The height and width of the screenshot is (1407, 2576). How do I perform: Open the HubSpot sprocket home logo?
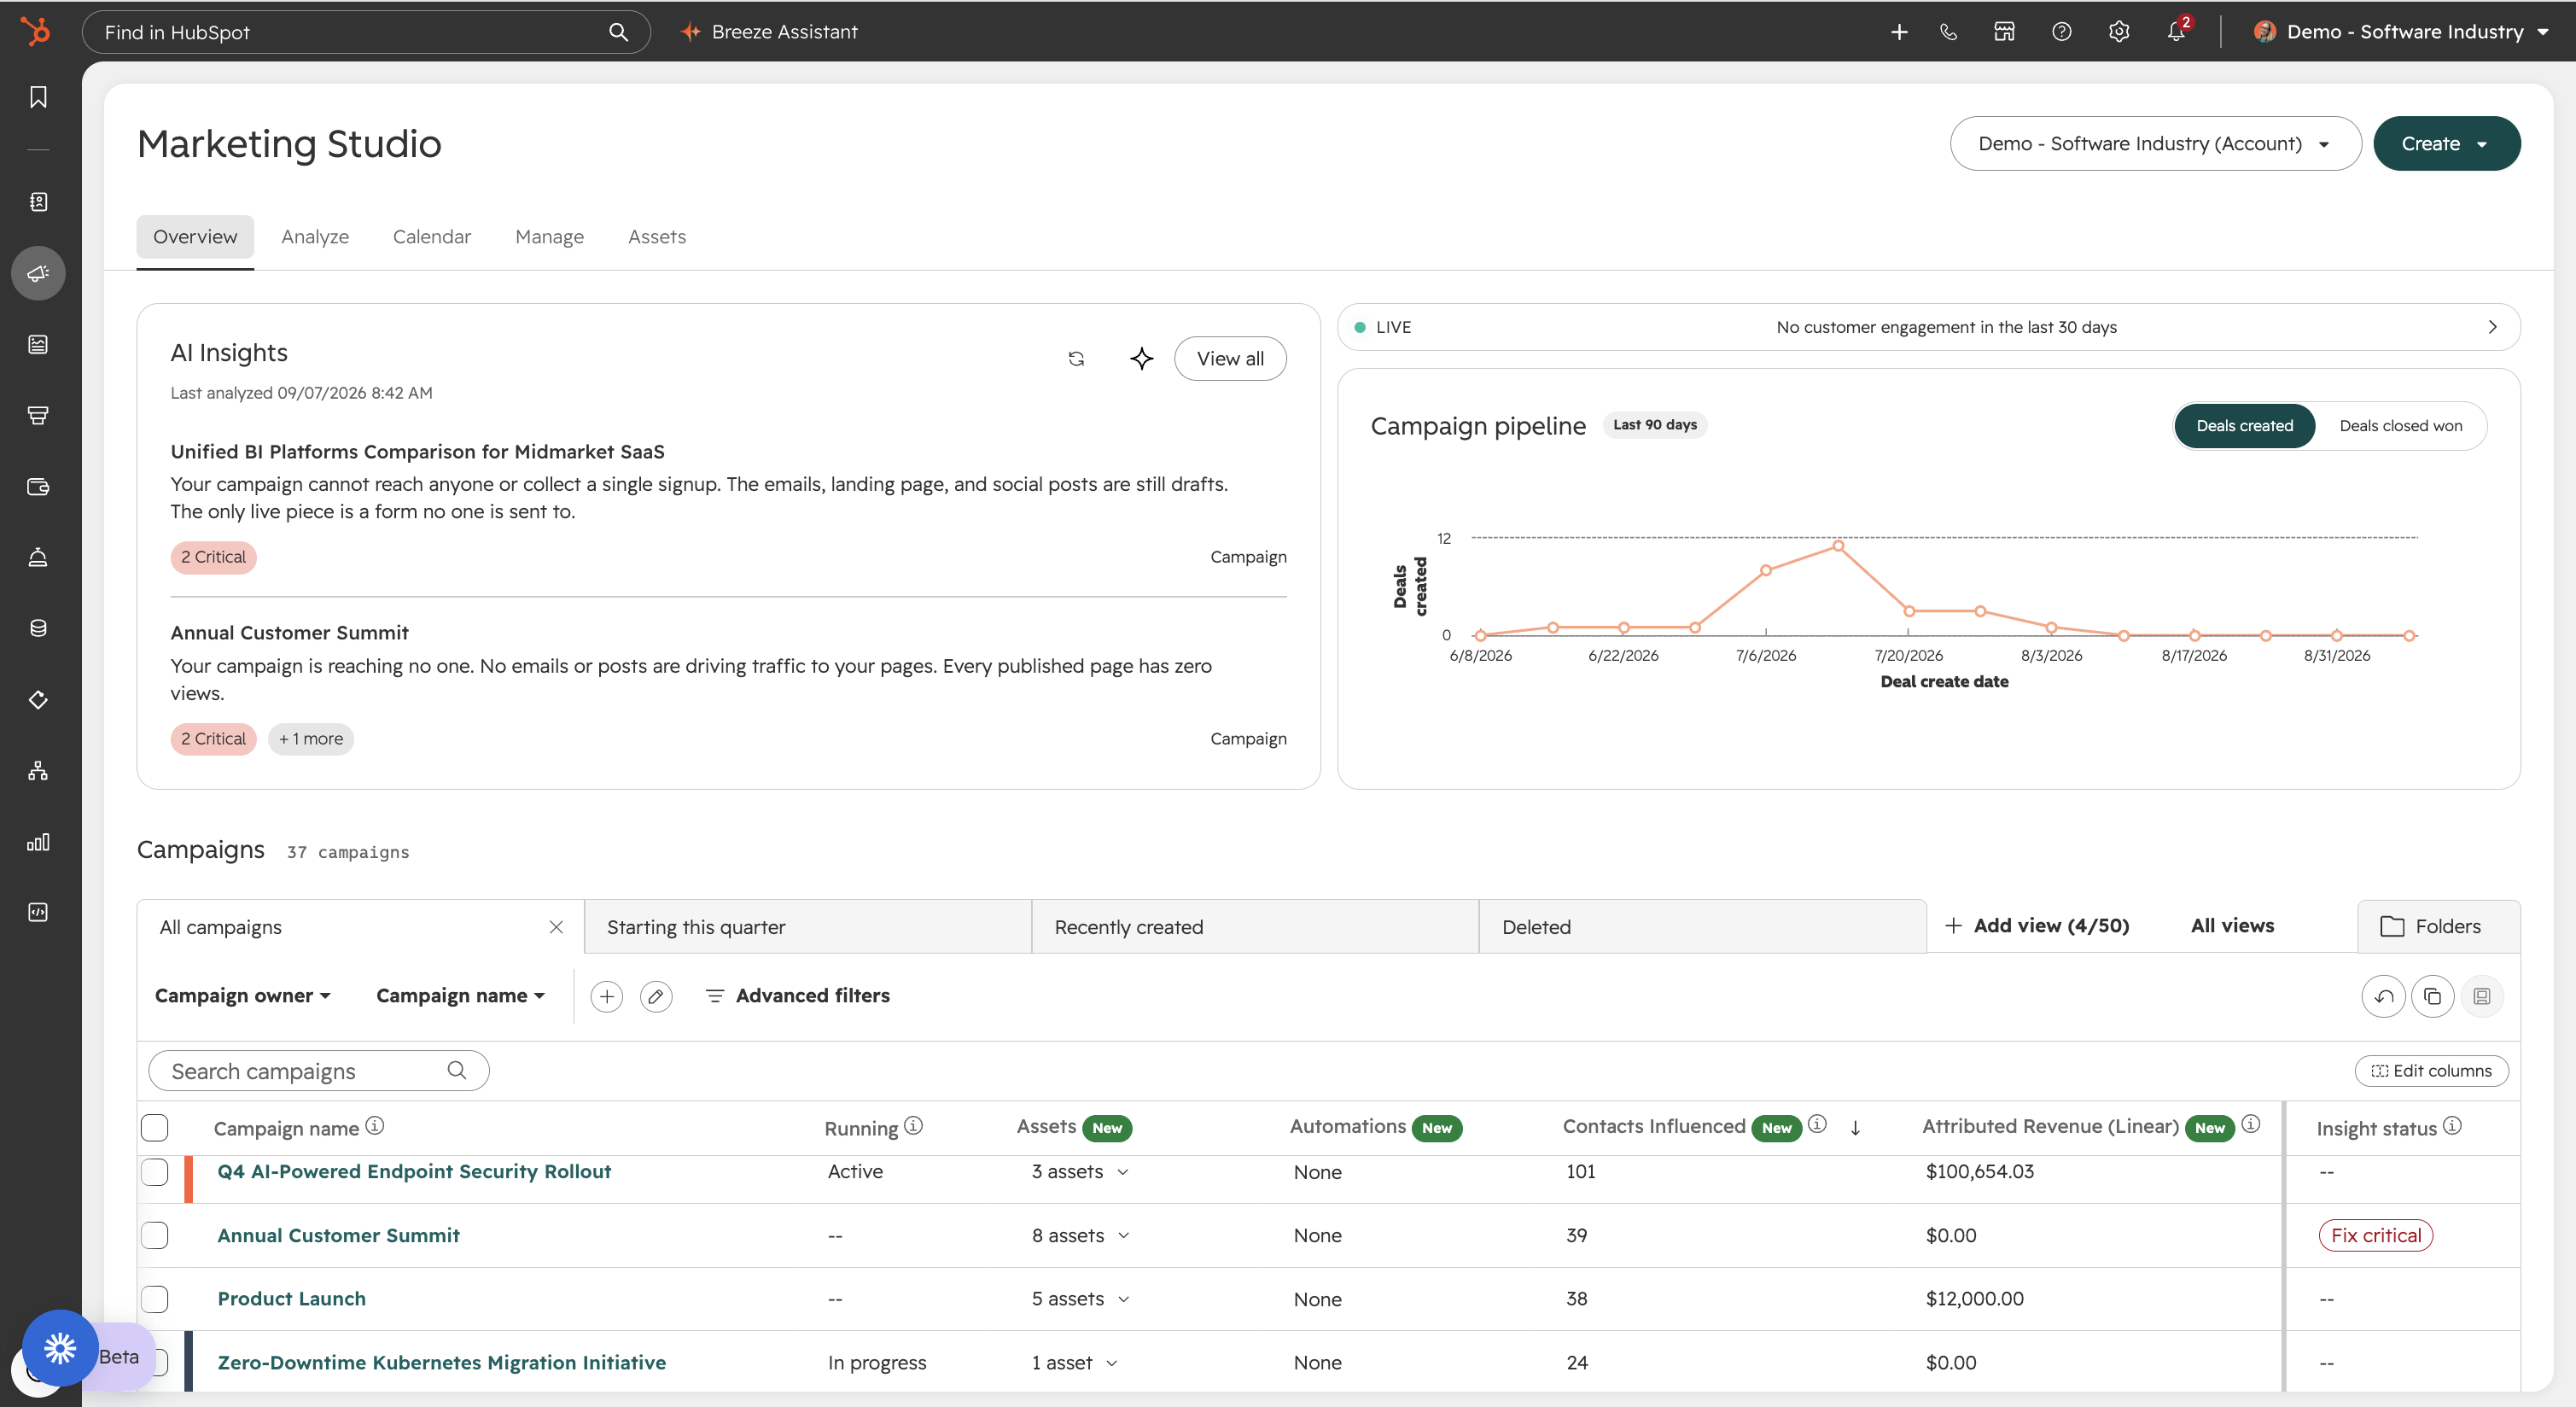pyautogui.click(x=35, y=31)
